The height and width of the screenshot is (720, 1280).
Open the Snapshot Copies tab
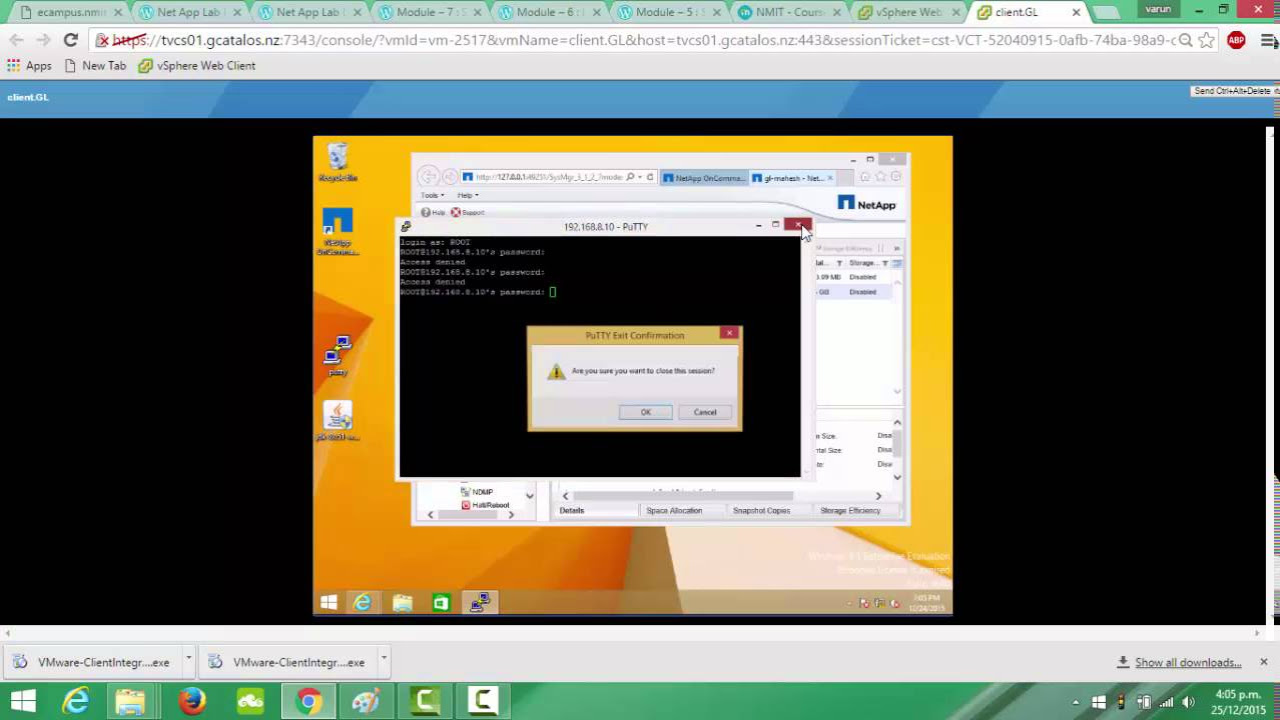[x=761, y=510]
